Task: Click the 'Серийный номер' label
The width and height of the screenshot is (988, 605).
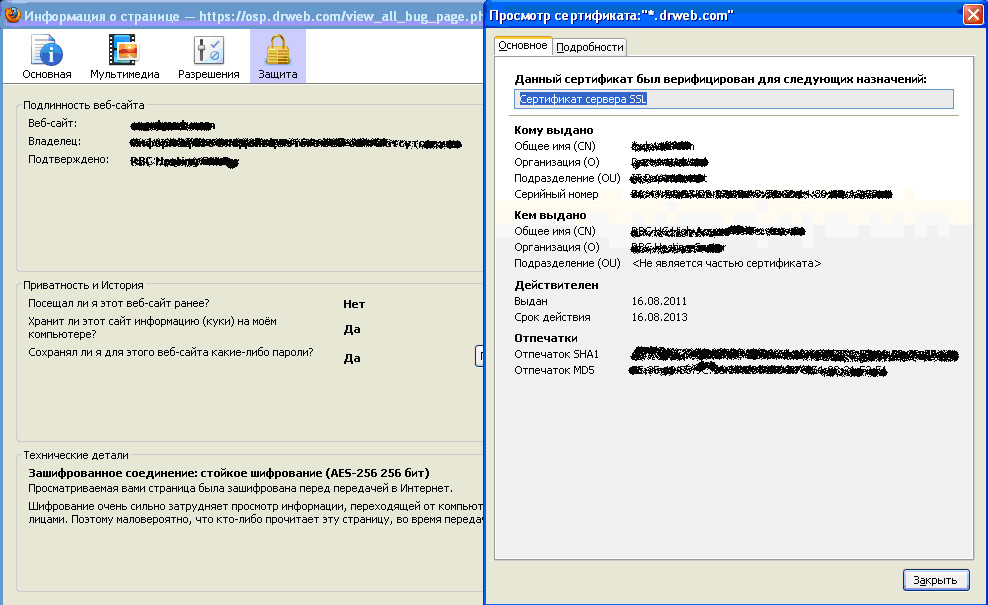Action: point(556,194)
